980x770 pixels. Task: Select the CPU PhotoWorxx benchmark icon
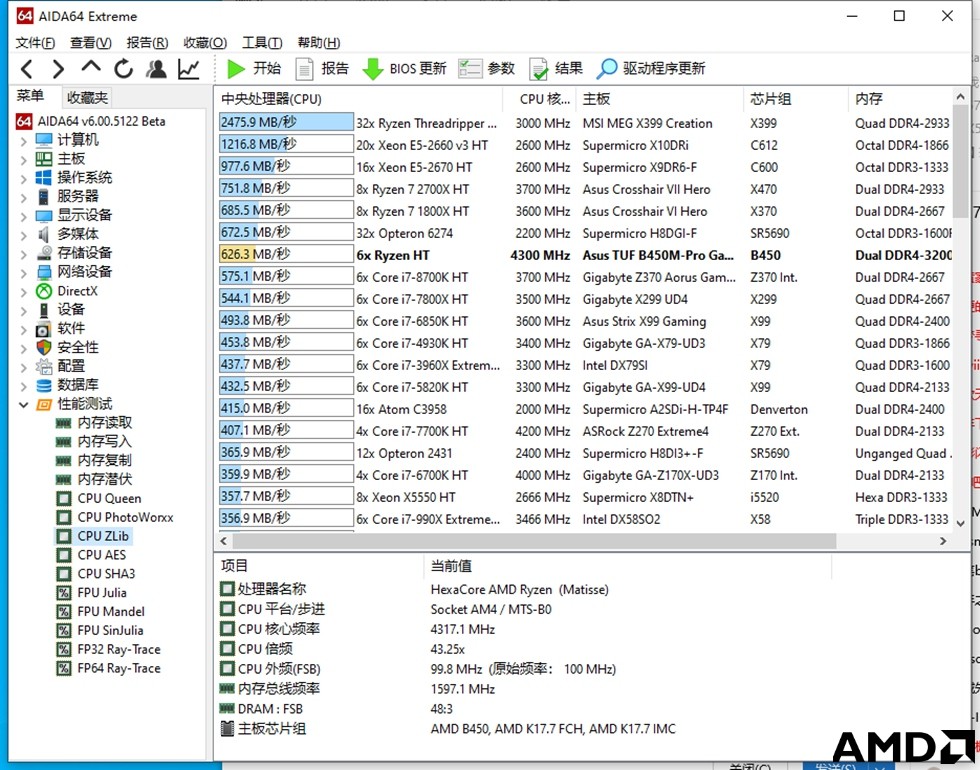(63, 518)
